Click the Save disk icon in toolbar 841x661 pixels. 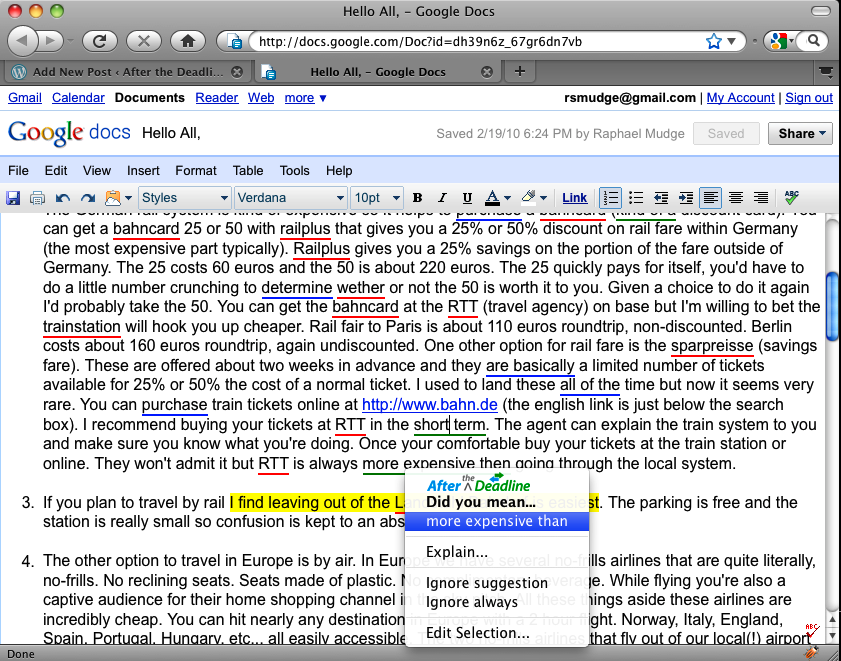tap(14, 198)
